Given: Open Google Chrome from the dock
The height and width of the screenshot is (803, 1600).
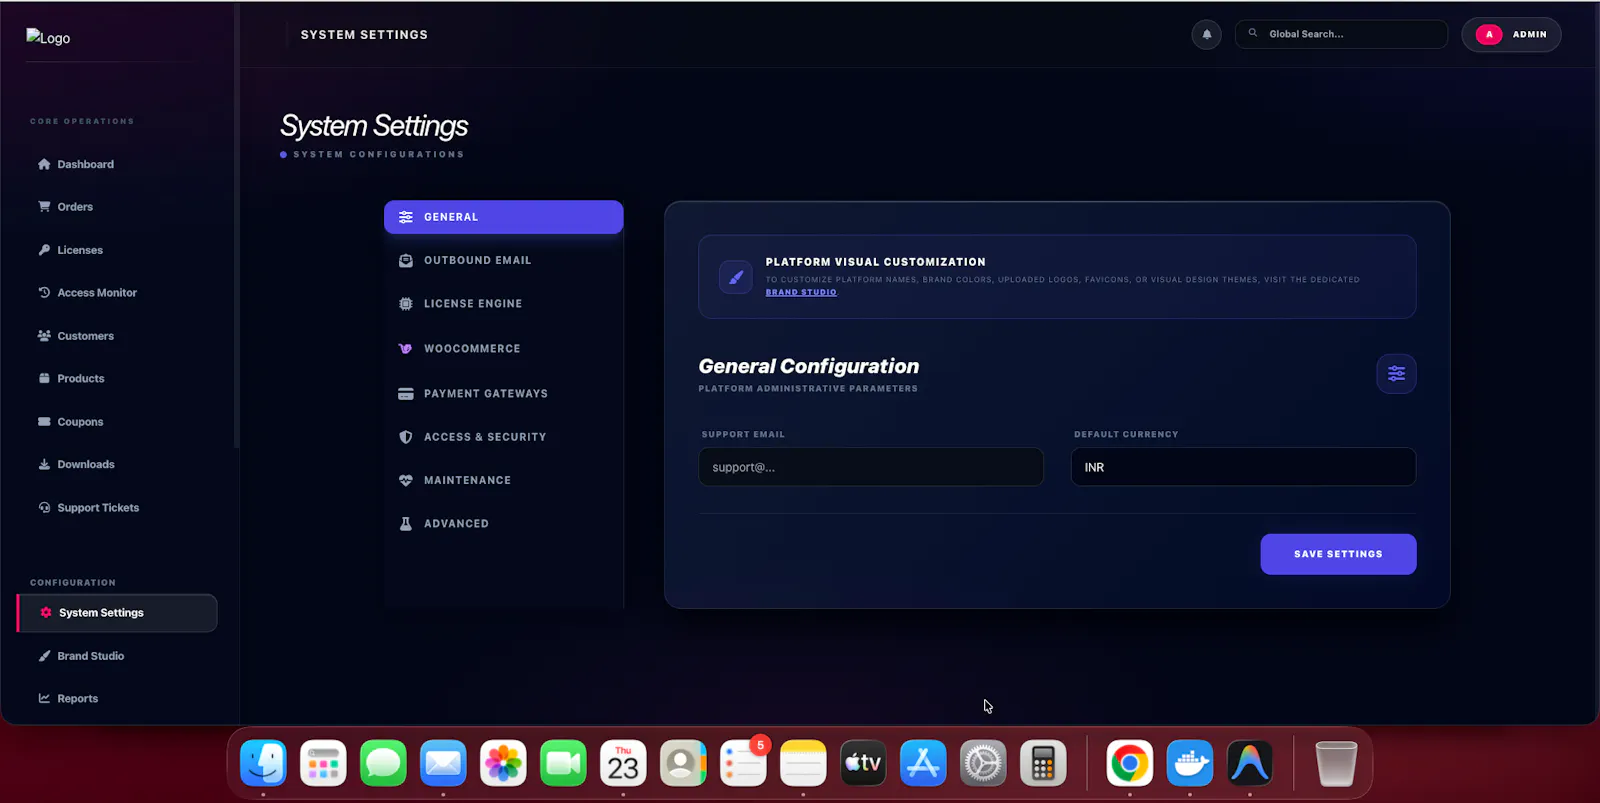Looking at the screenshot, I should click(1130, 764).
